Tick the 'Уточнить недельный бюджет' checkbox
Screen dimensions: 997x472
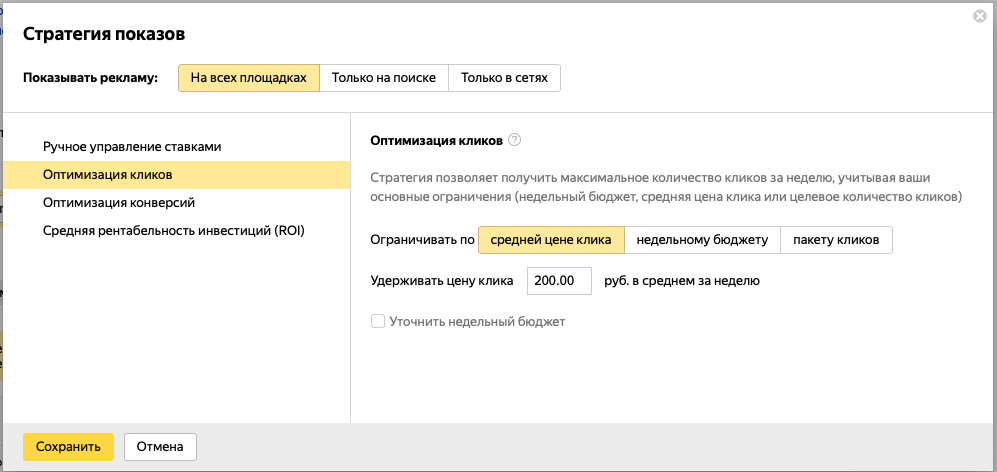(x=378, y=322)
